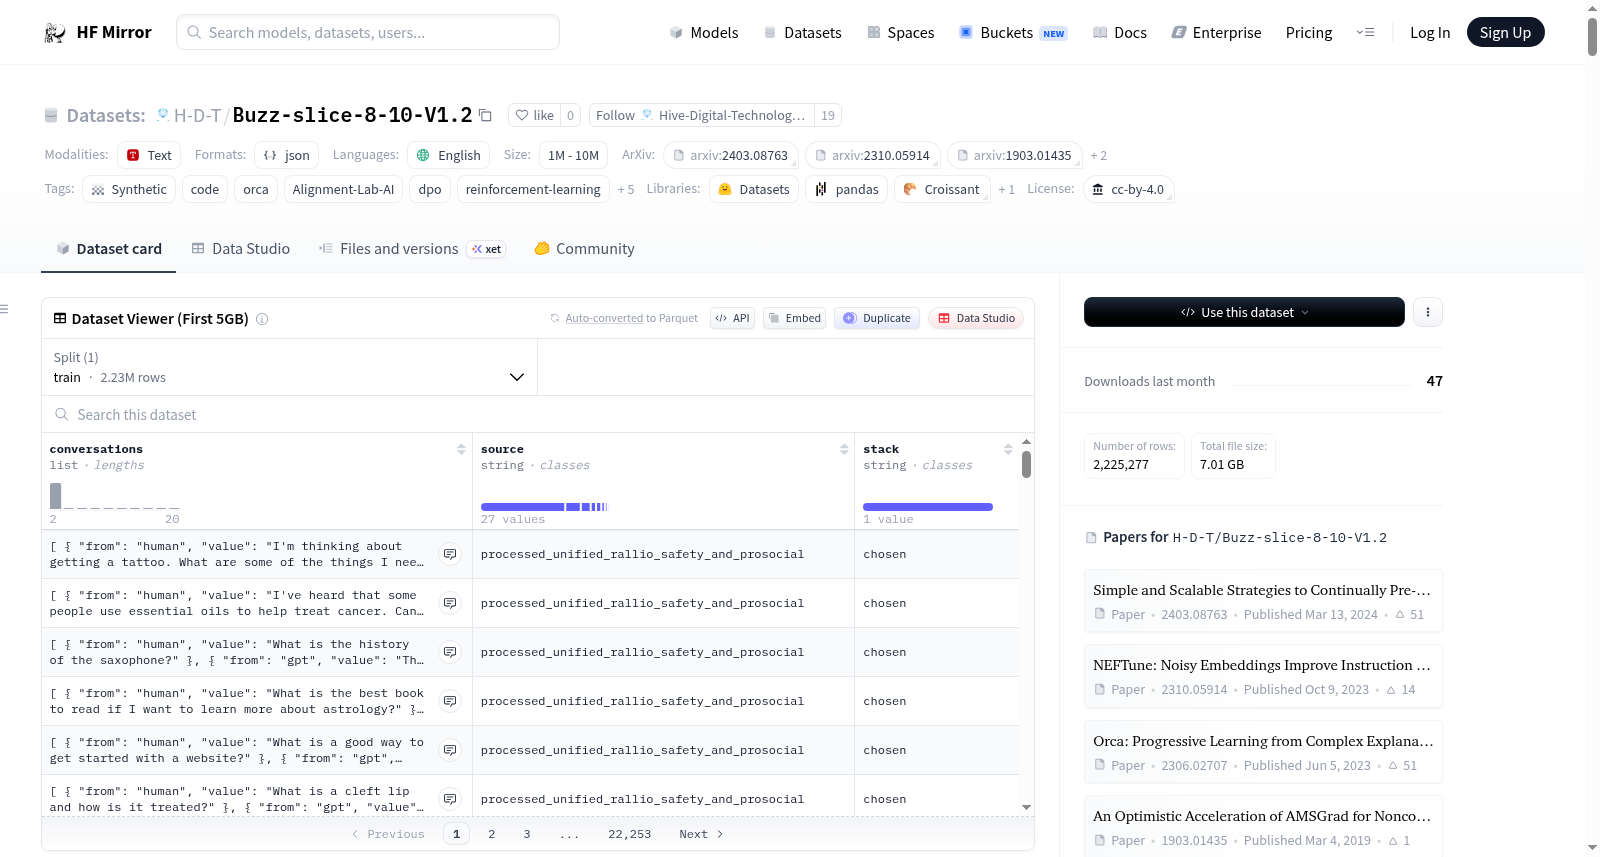The width and height of the screenshot is (1600, 857).
Task: Click the conversations lengths histogram bar
Action: [56, 496]
